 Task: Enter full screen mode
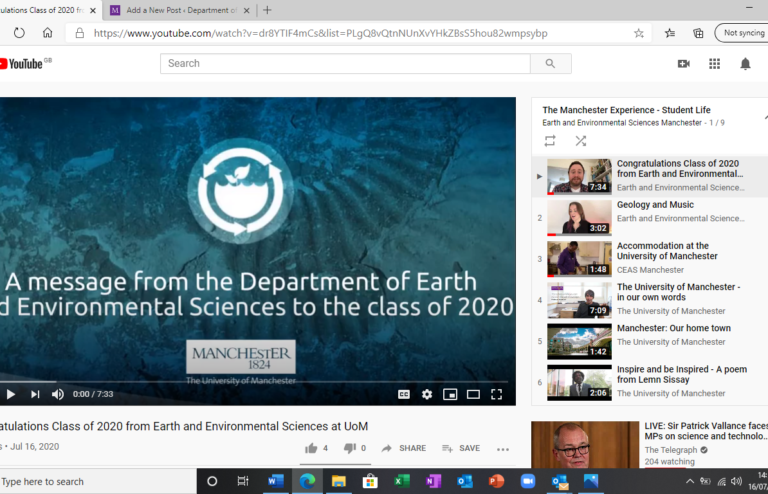tap(497, 394)
